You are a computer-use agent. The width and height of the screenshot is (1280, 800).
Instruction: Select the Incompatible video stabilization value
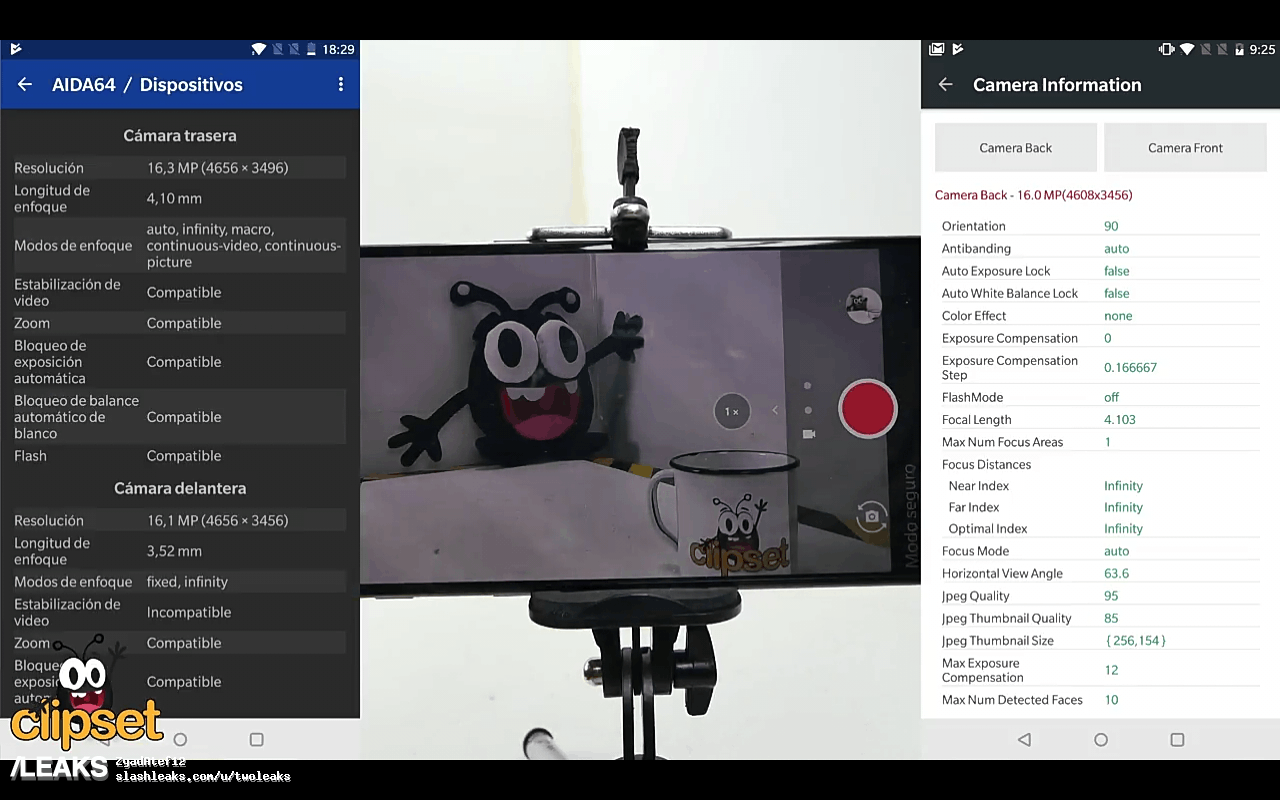189,612
